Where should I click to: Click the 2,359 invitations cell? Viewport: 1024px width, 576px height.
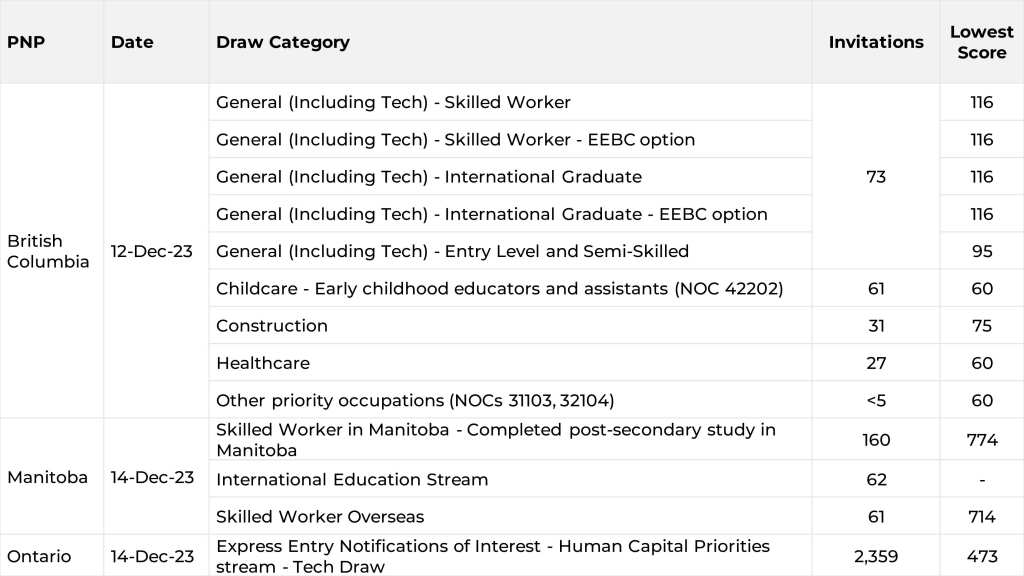click(x=876, y=556)
